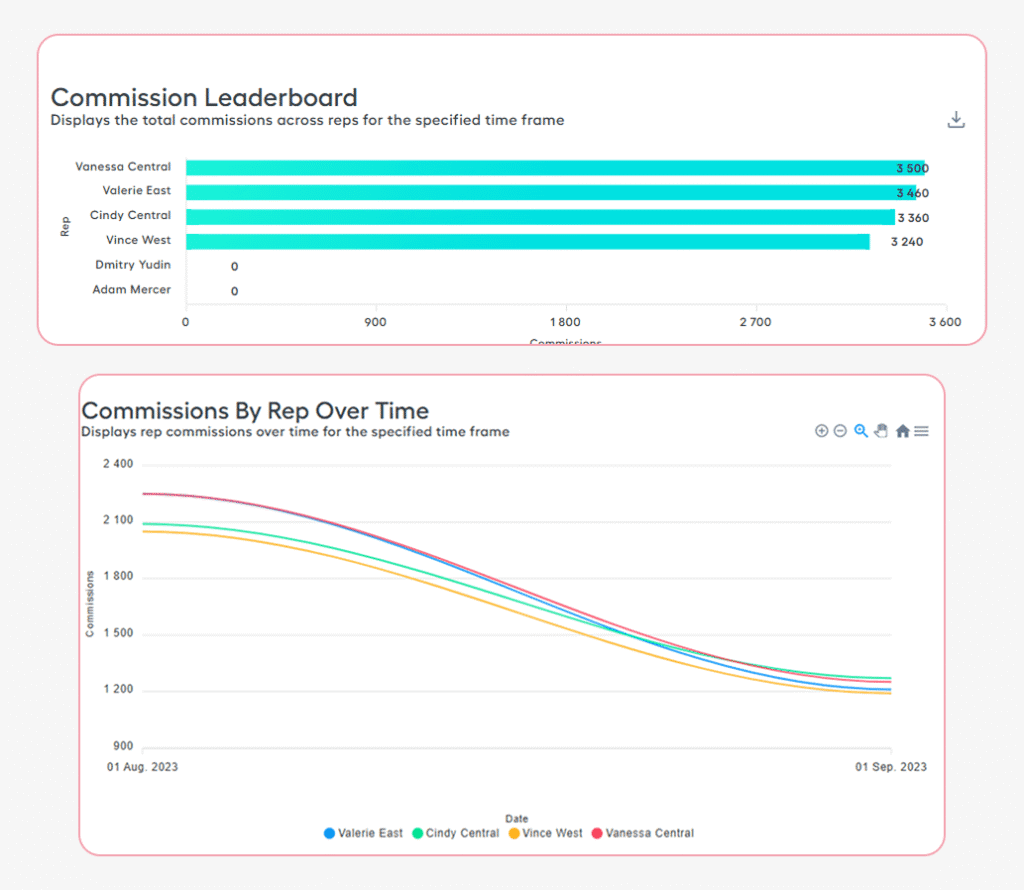The width and height of the screenshot is (1024, 890).
Task: Select the Vince West leaderboard bar
Action: (527, 241)
